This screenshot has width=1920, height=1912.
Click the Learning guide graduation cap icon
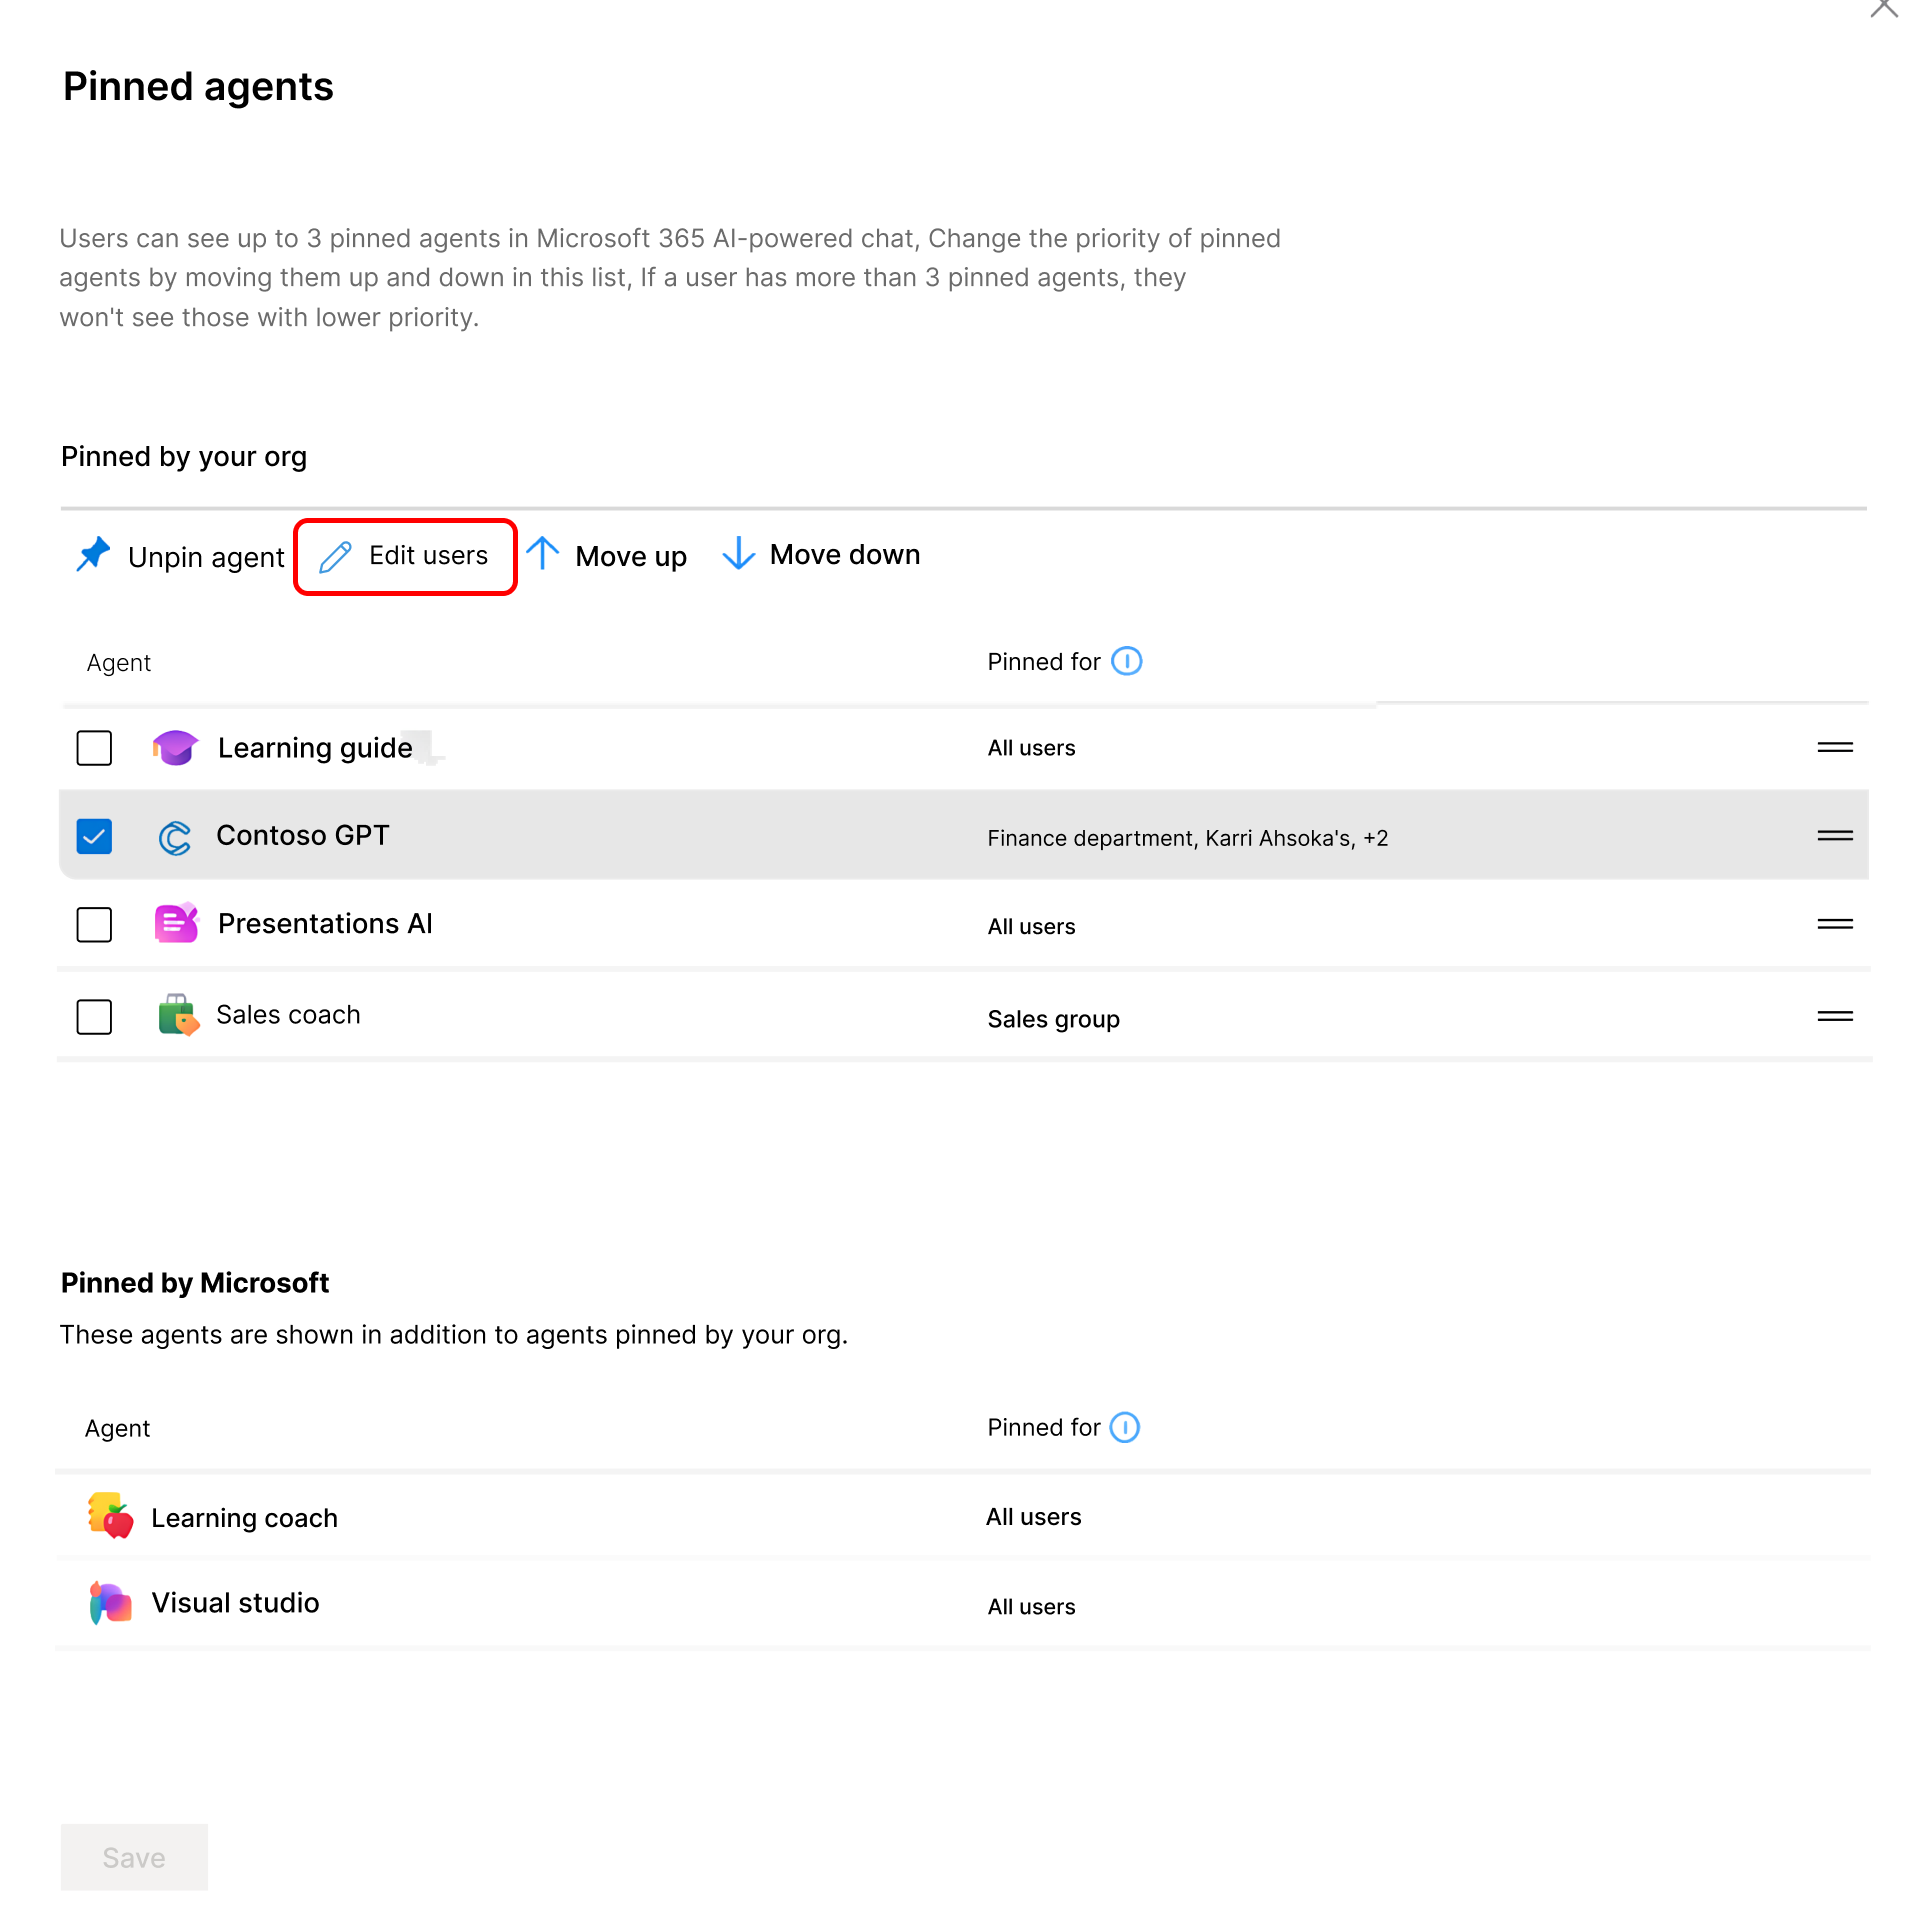[x=175, y=747]
